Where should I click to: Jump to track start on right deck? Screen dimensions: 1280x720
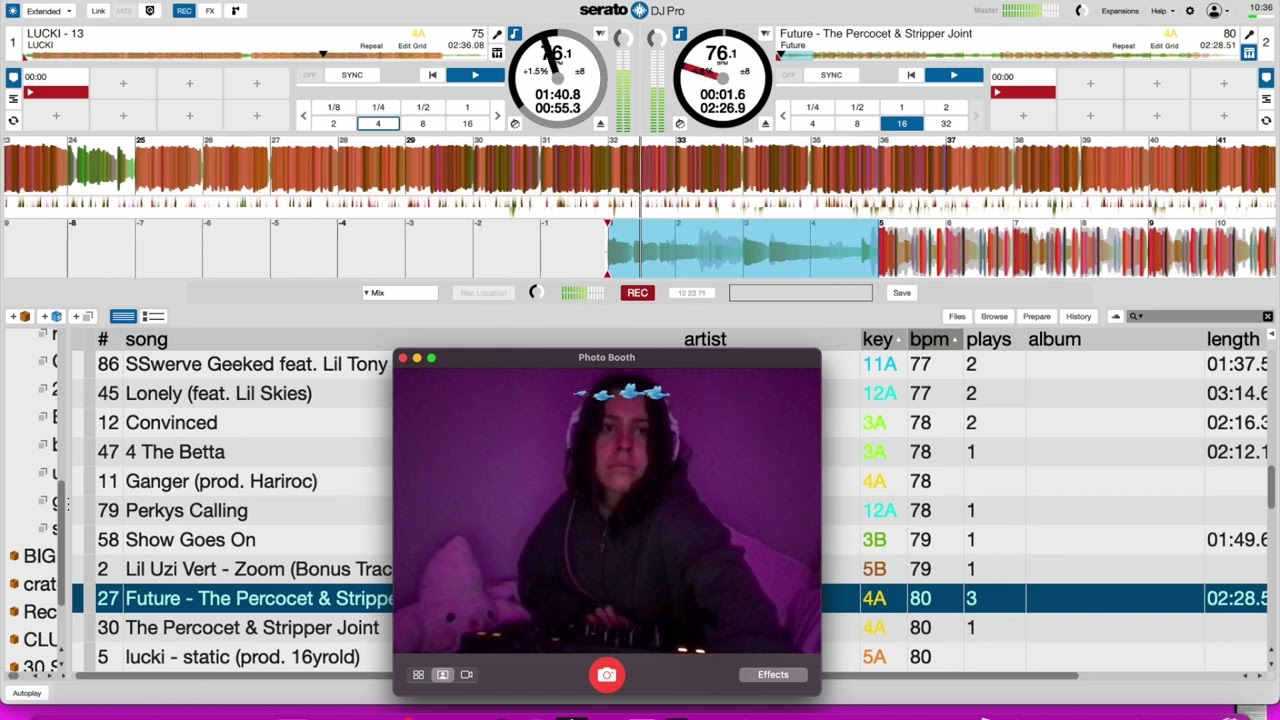[x=911, y=75]
